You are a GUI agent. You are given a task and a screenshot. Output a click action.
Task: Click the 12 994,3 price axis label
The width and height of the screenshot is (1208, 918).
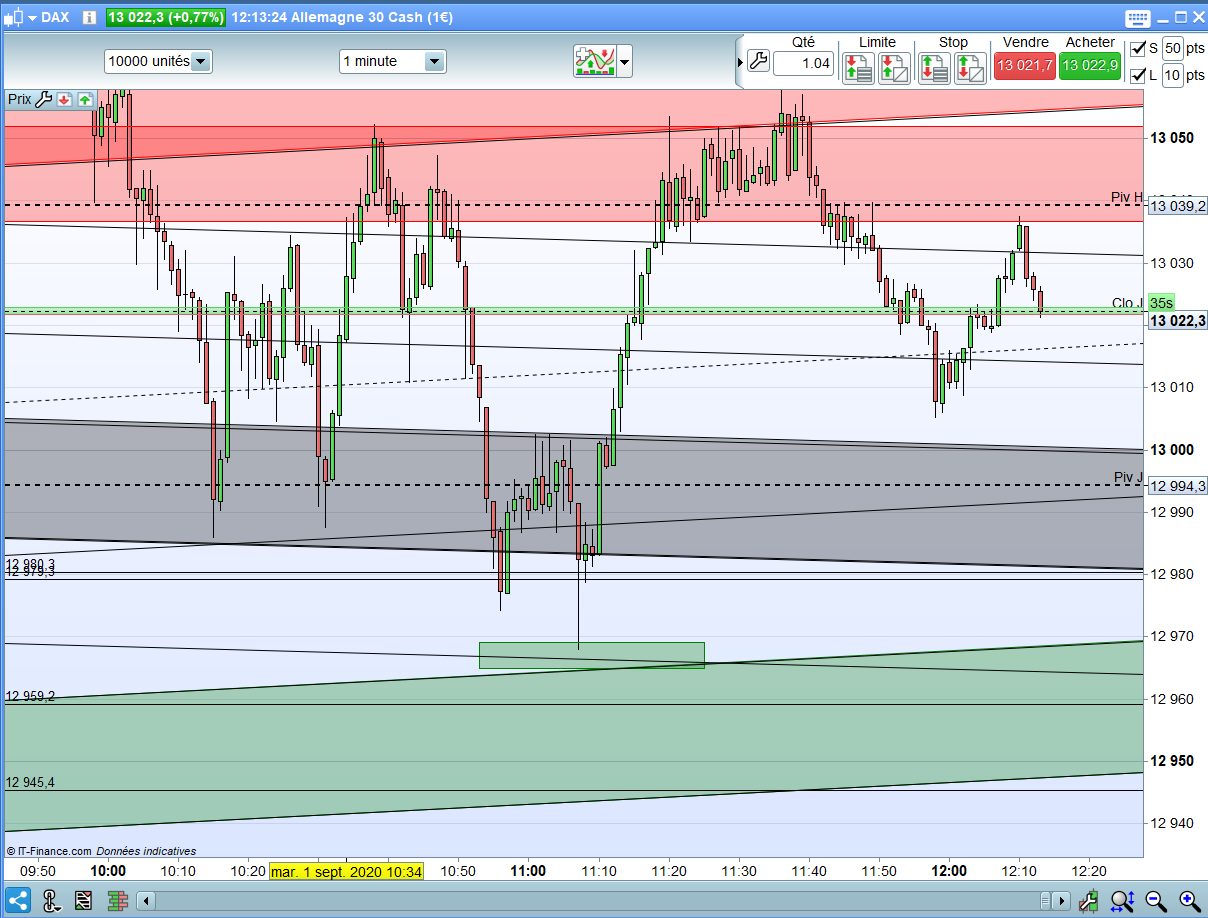point(1177,486)
